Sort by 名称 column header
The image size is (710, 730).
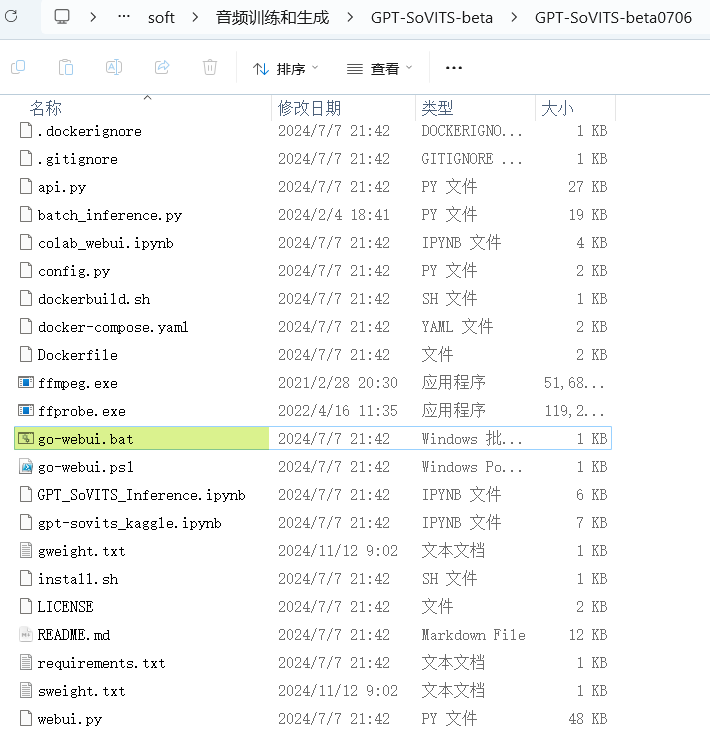point(46,108)
